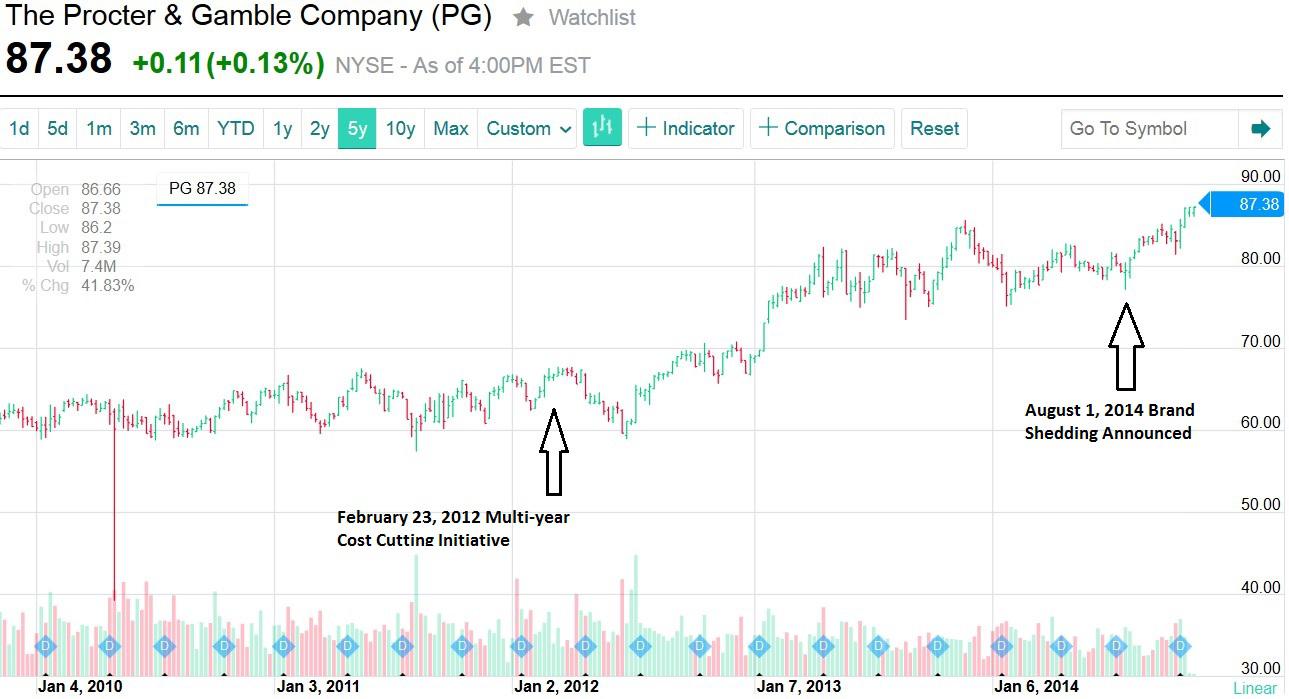Click the Reset button
Viewport: 1289px width, 699px height.
coord(933,128)
